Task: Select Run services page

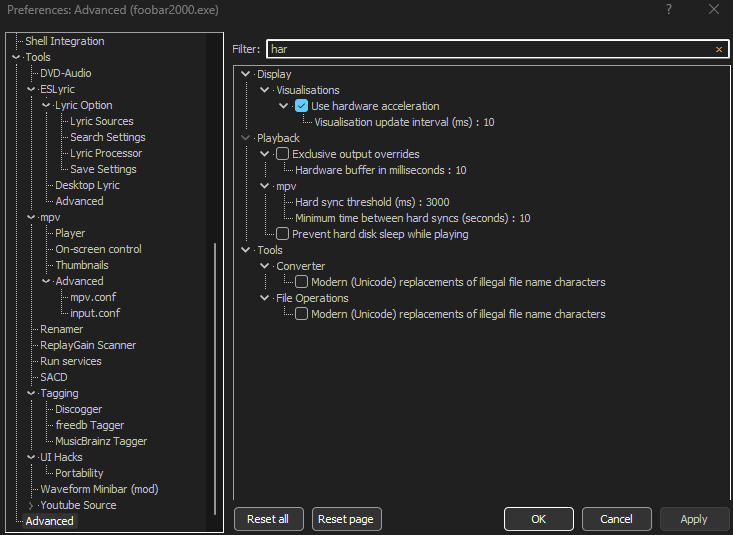Action: (x=71, y=361)
